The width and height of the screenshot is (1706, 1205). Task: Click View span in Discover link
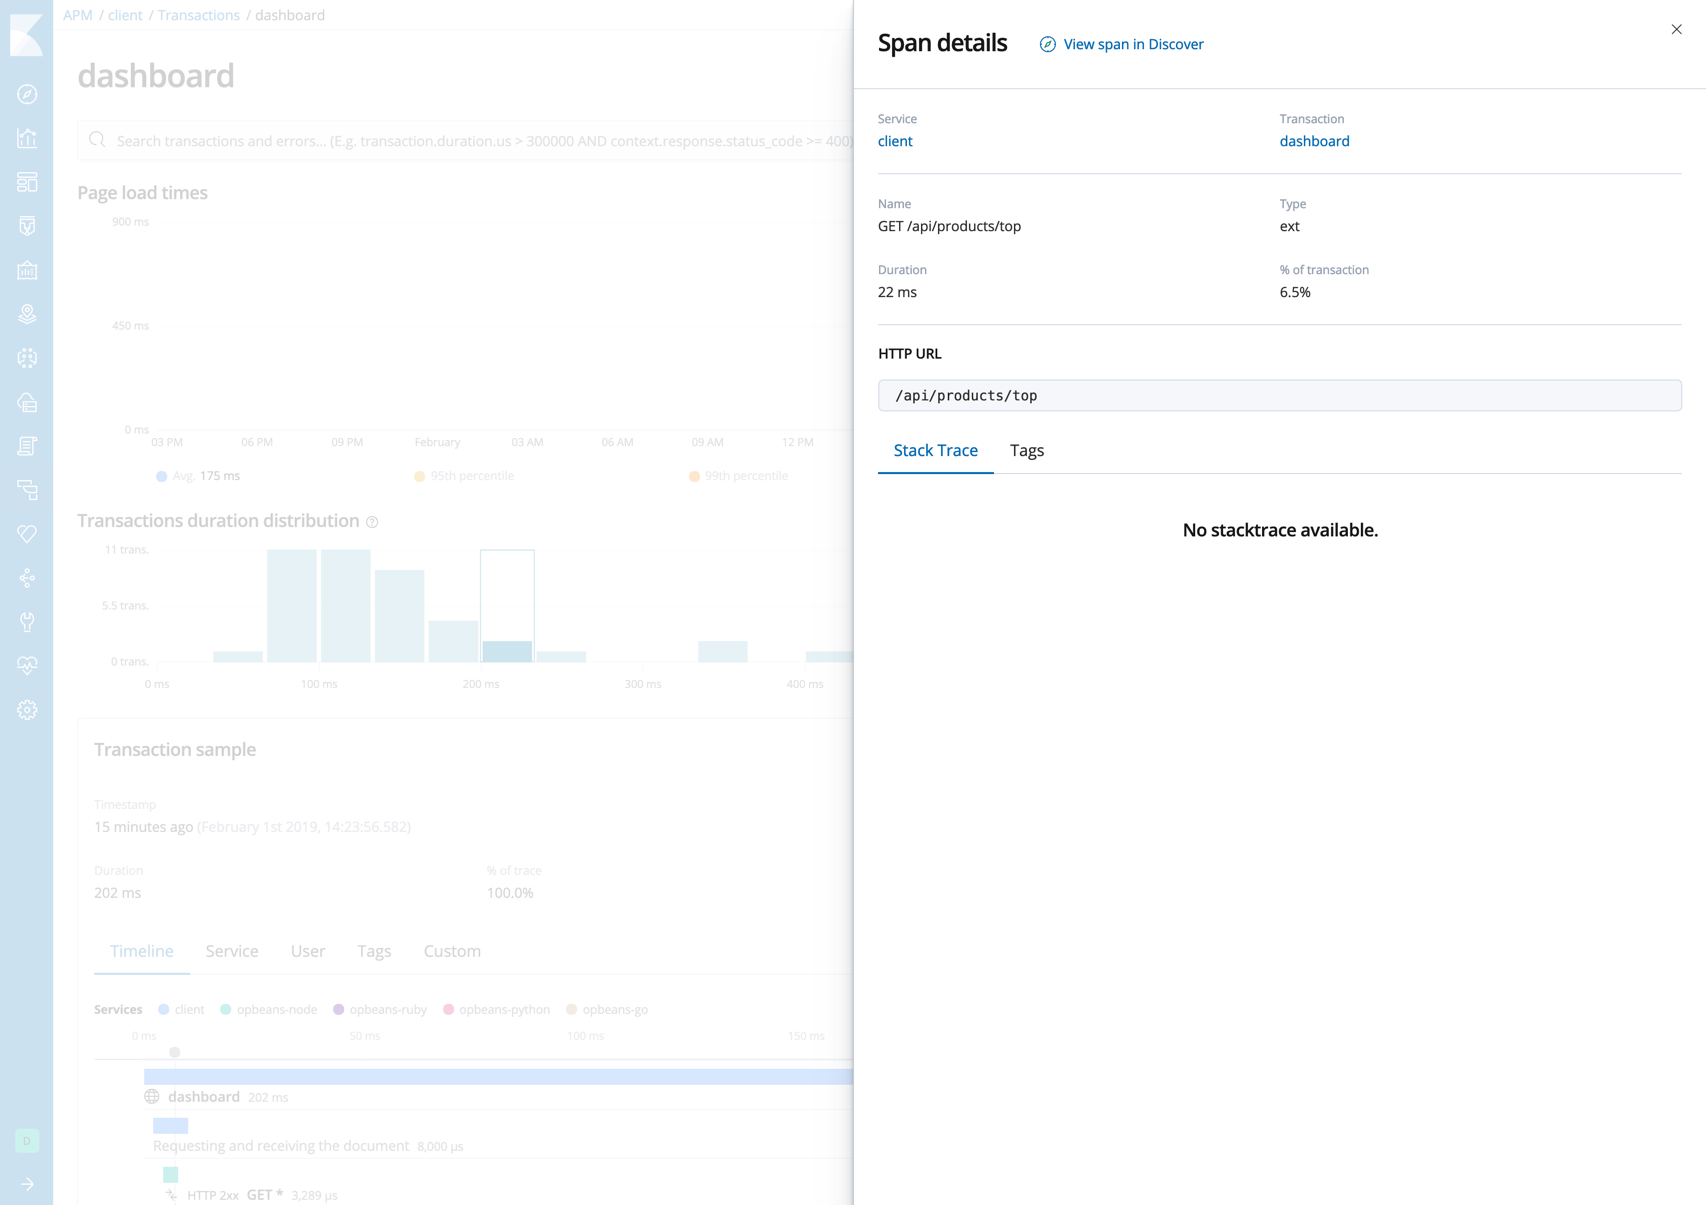(x=1133, y=44)
